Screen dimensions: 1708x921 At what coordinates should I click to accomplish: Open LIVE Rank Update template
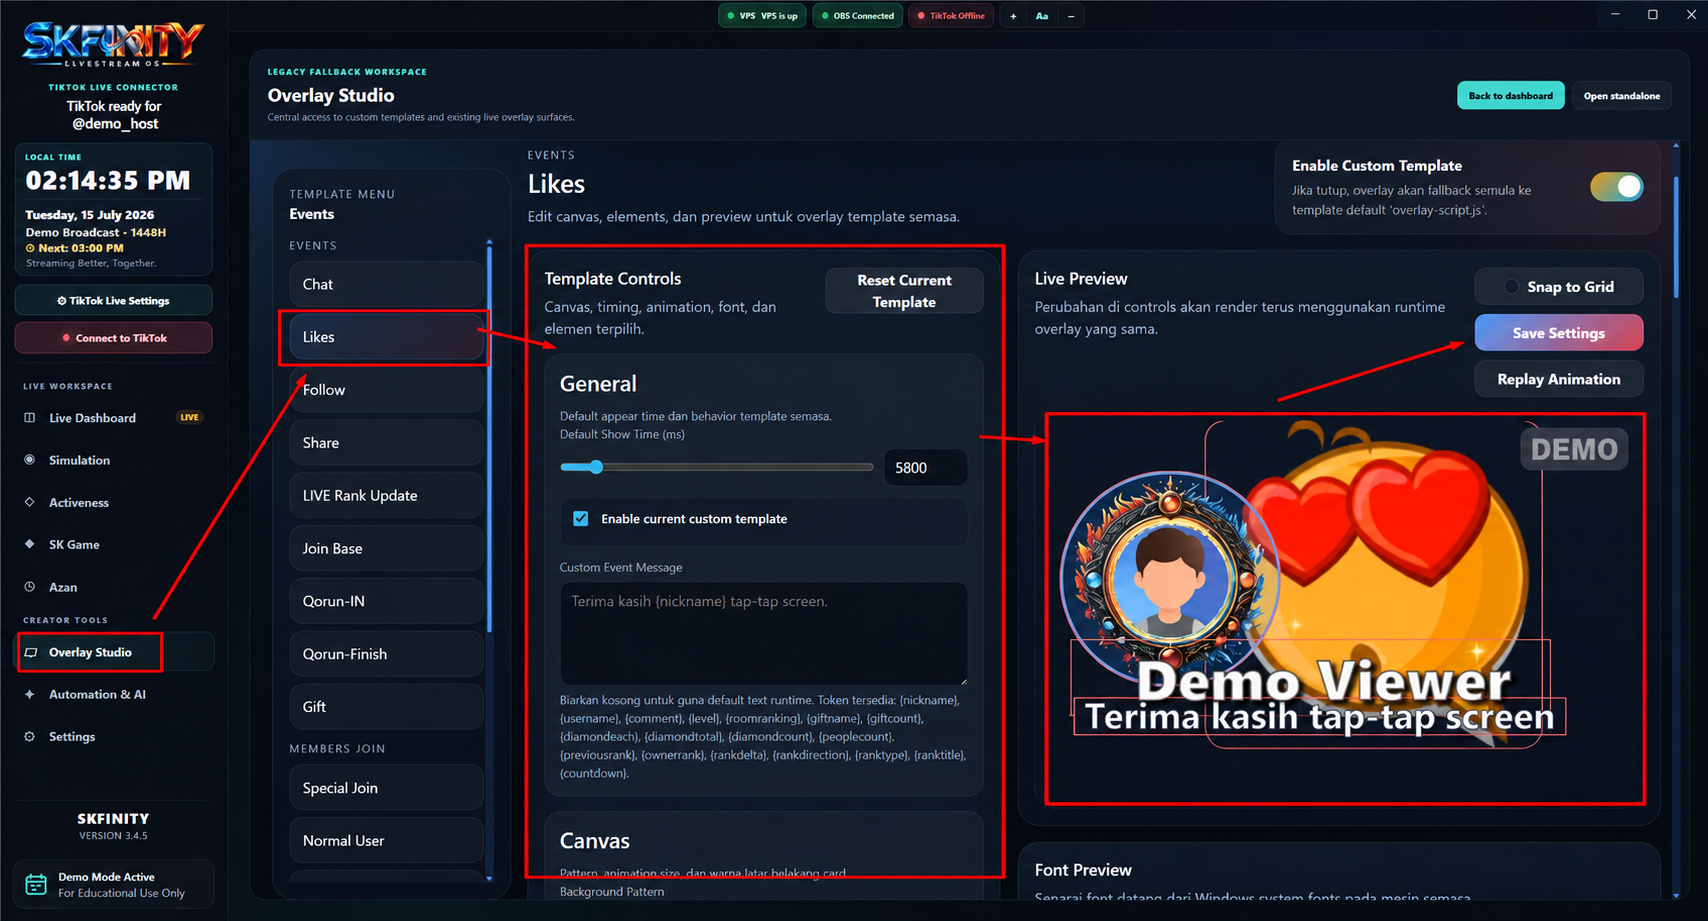(x=386, y=495)
